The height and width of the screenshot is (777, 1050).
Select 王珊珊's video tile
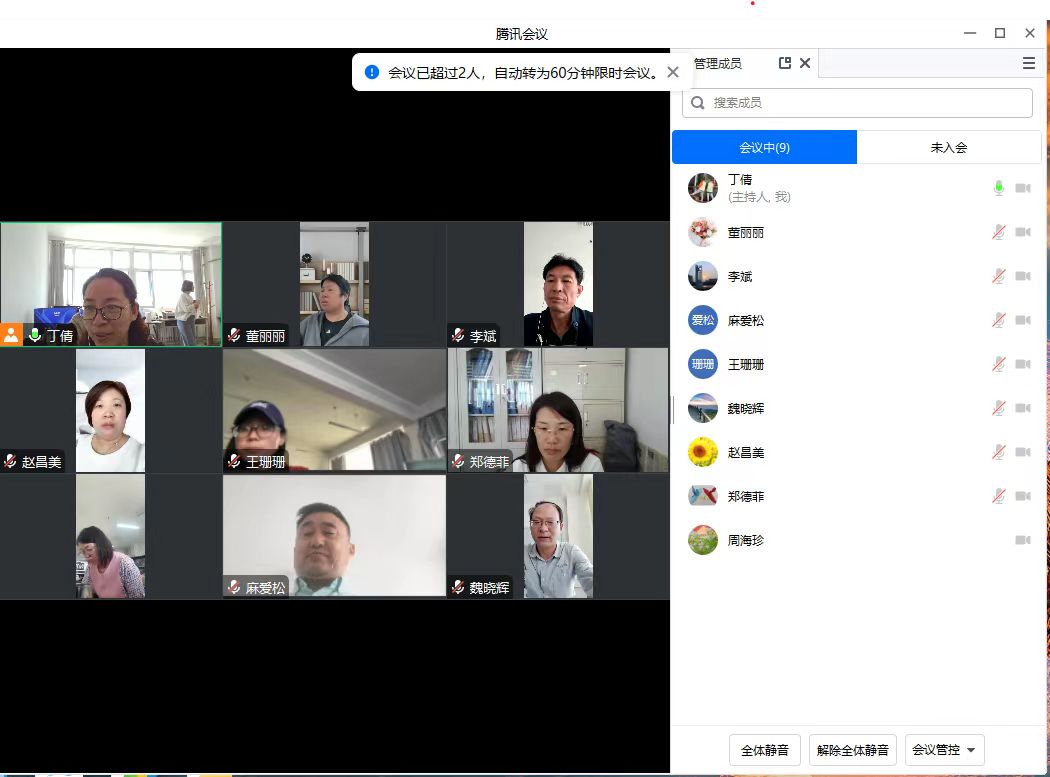point(334,411)
